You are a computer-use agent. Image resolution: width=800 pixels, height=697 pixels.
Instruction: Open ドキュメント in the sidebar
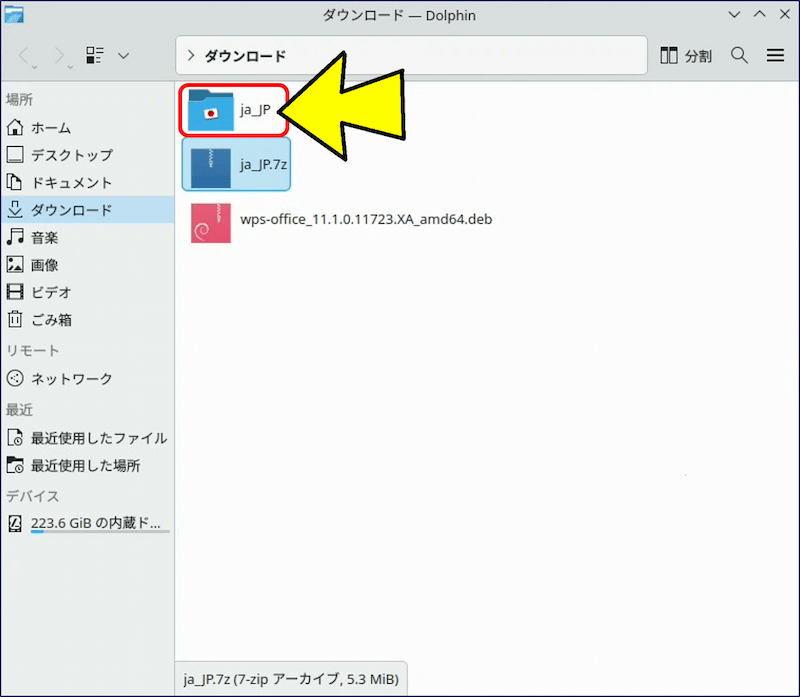[x=70, y=183]
